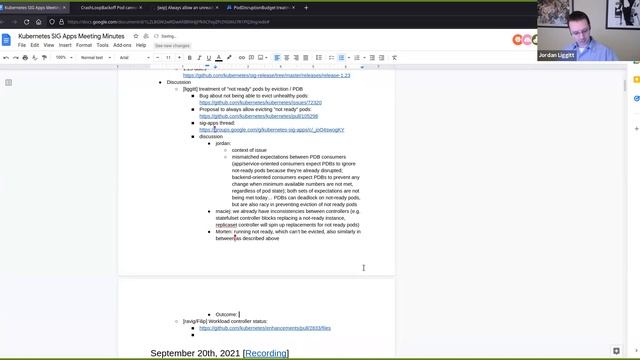Image resolution: width=640 pixels, height=360 pixels.
Task: Click the Print icon
Action: coord(25,58)
